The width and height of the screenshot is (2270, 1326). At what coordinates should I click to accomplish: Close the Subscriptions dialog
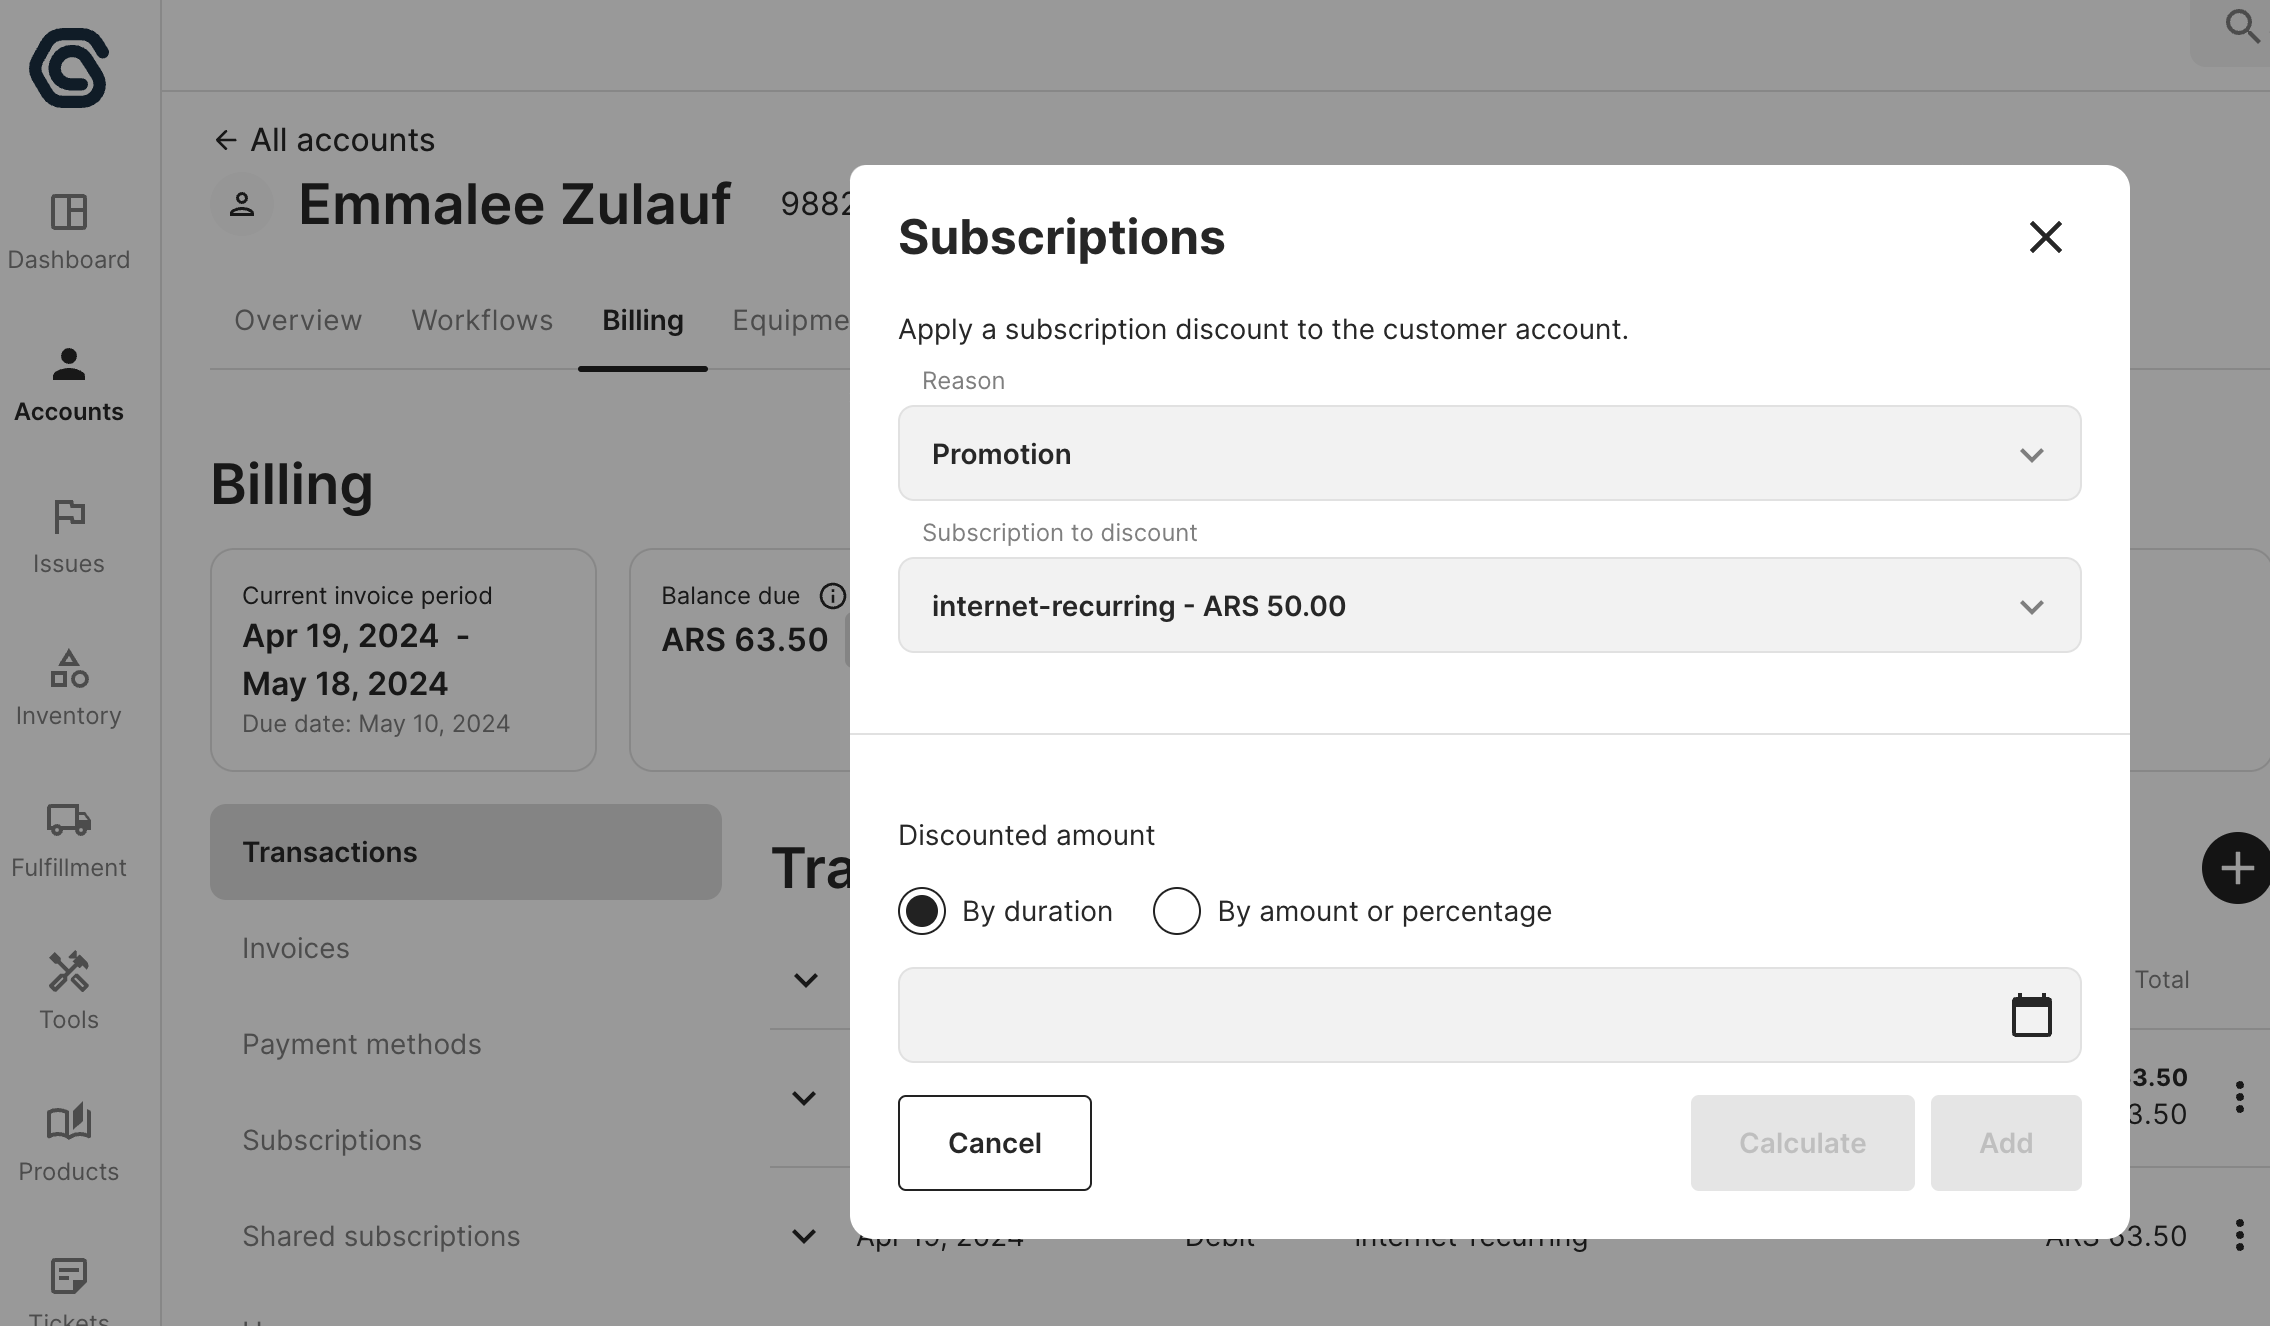(2045, 237)
